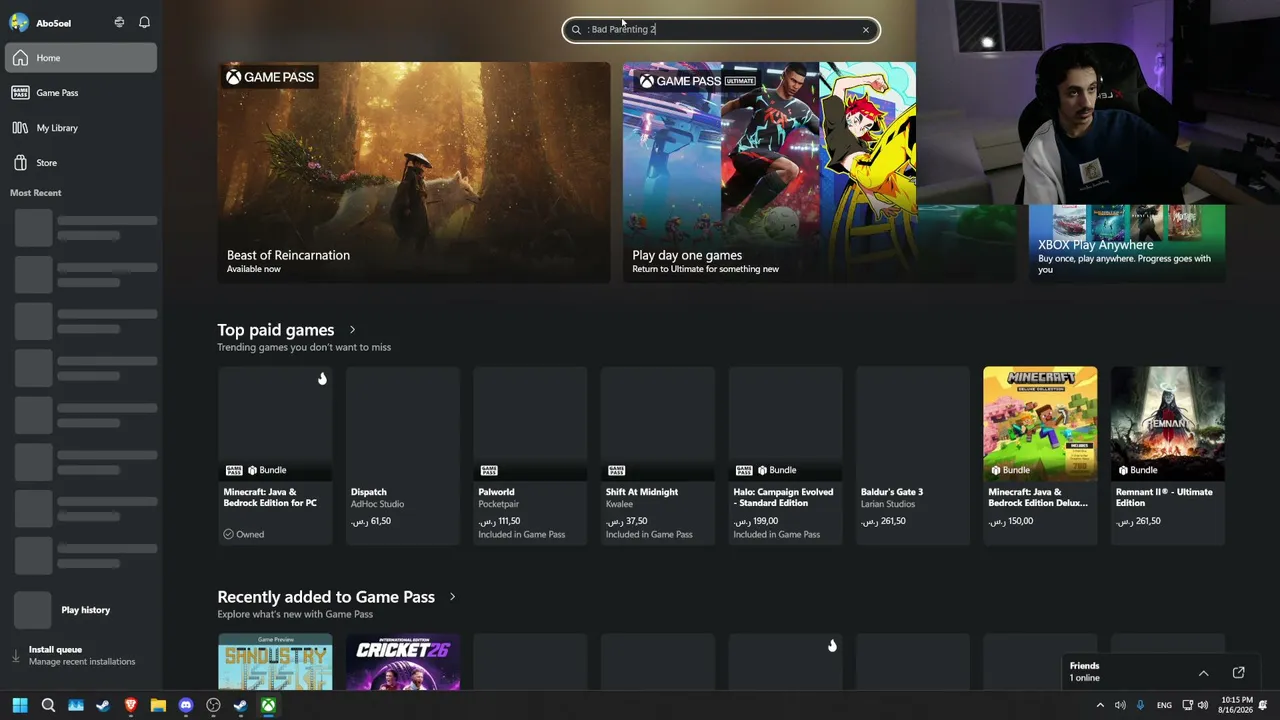Image resolution: width=1280 pixels, height=720 pixels.
Task: Open the Windows Start menu
Action: point(20,705)
